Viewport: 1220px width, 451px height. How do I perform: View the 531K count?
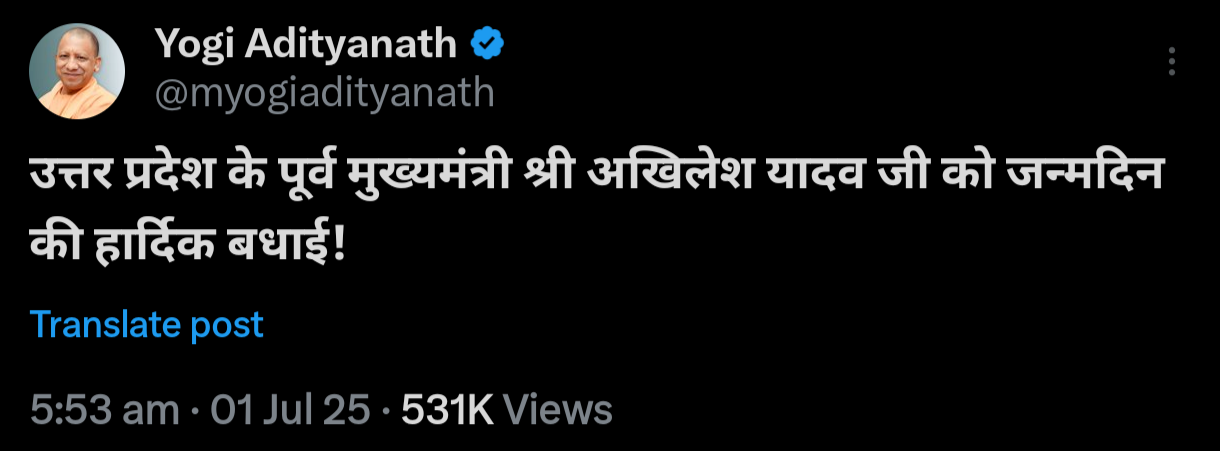coord(447,410)
